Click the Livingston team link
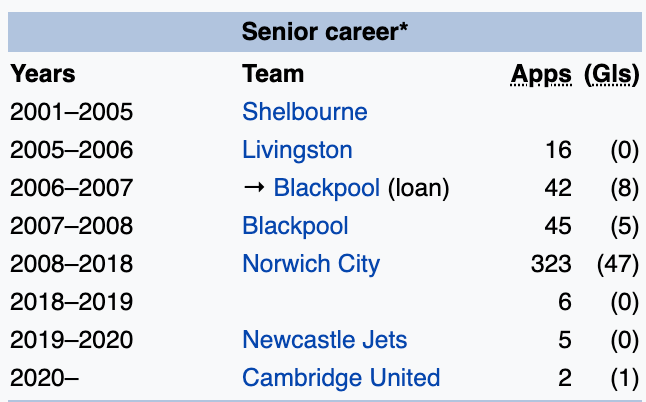This screenshot has width=646, height=402. click(297, 150)
